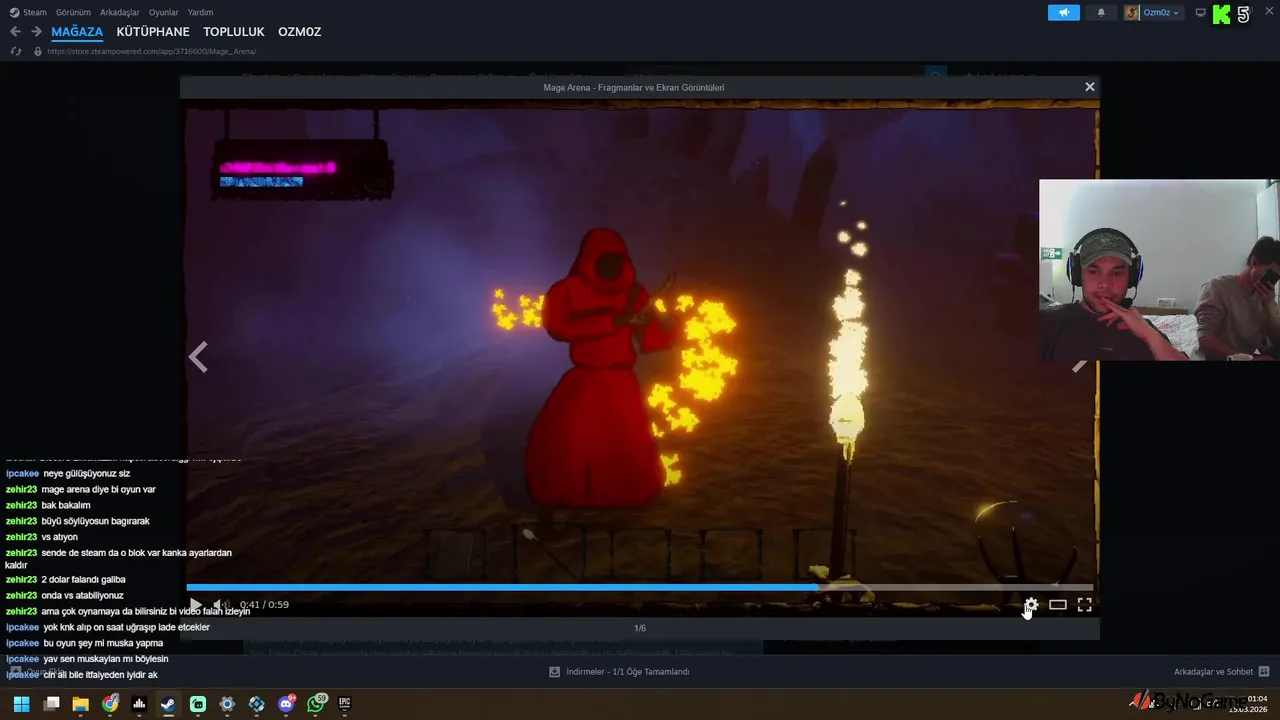Seek along the video progress bar
This screenshot has width=1280, height=720.
coord(640,587)
